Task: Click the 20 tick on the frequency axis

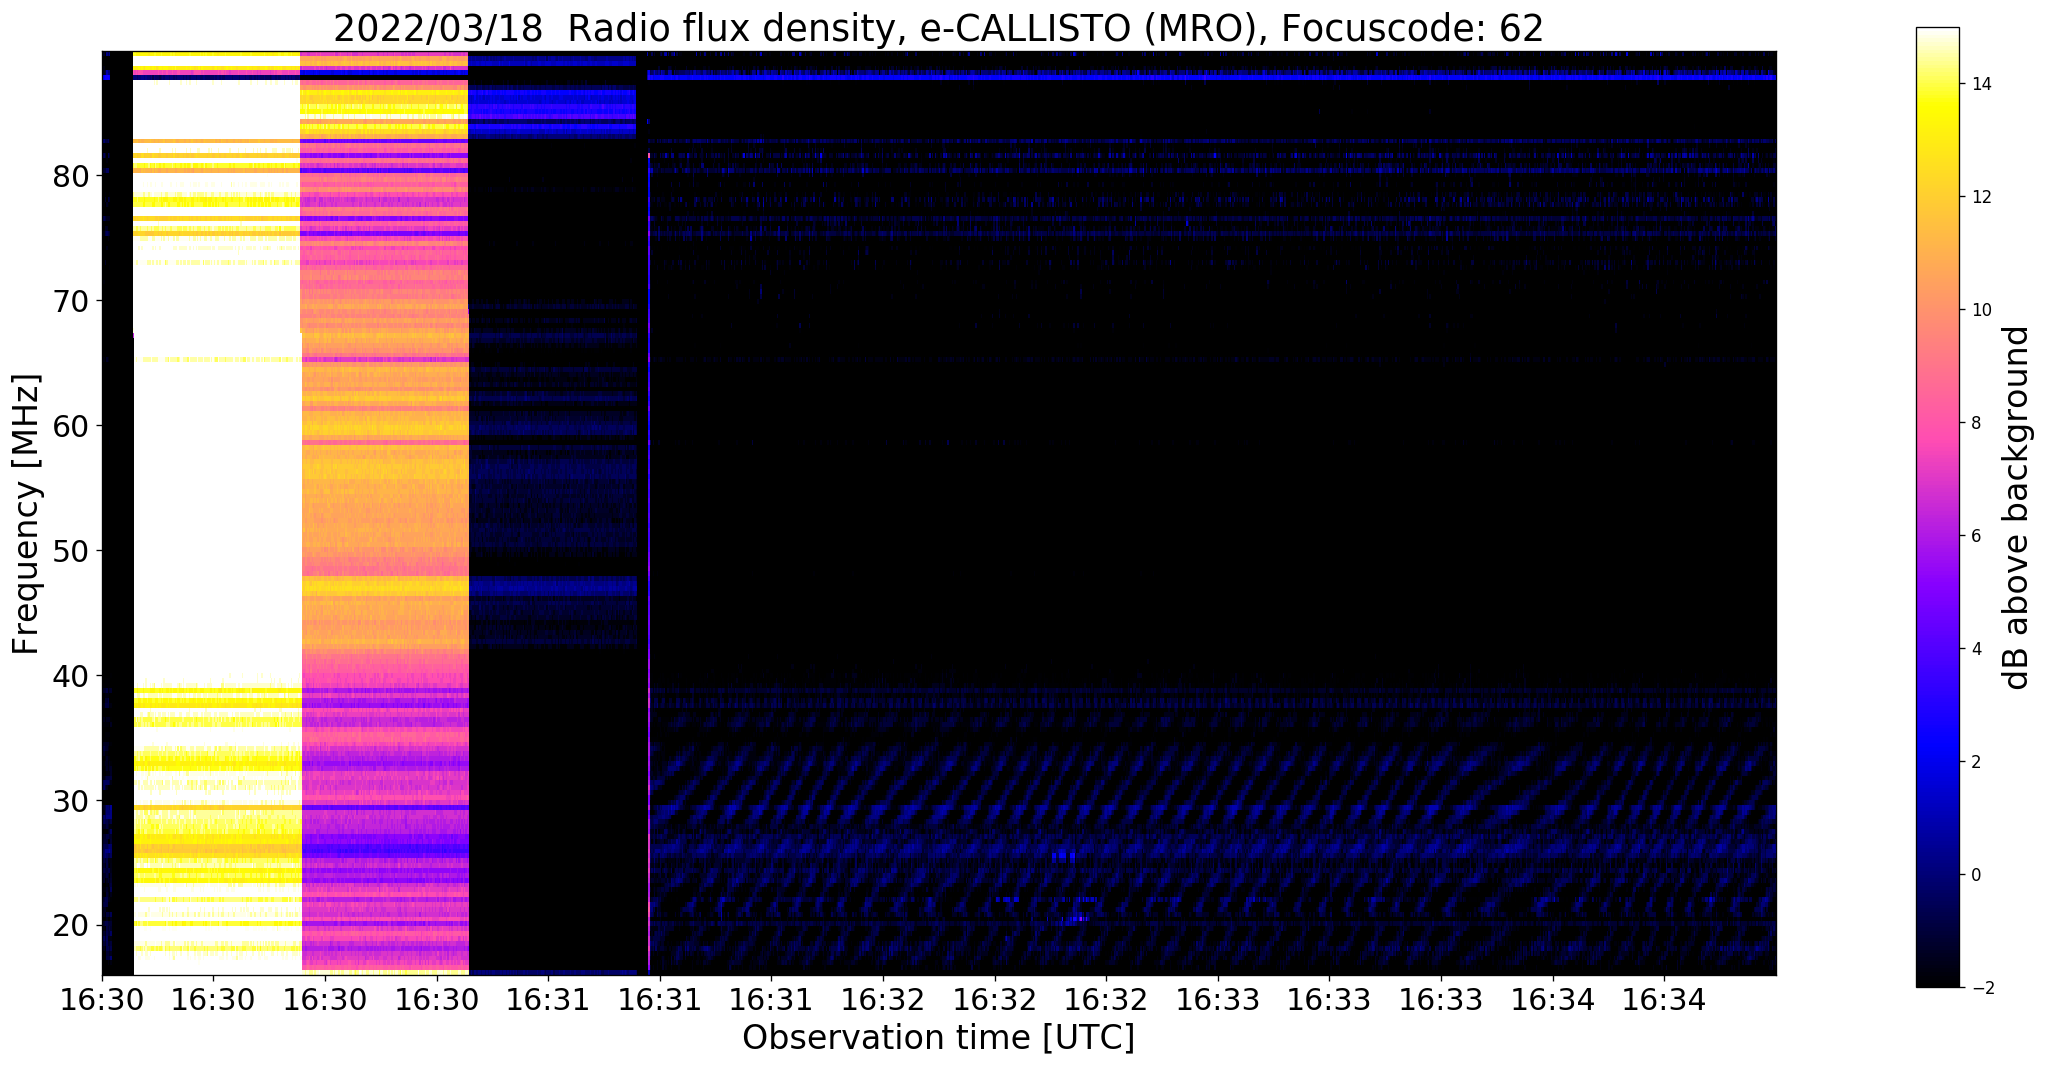Action: (x=72, y=926)
